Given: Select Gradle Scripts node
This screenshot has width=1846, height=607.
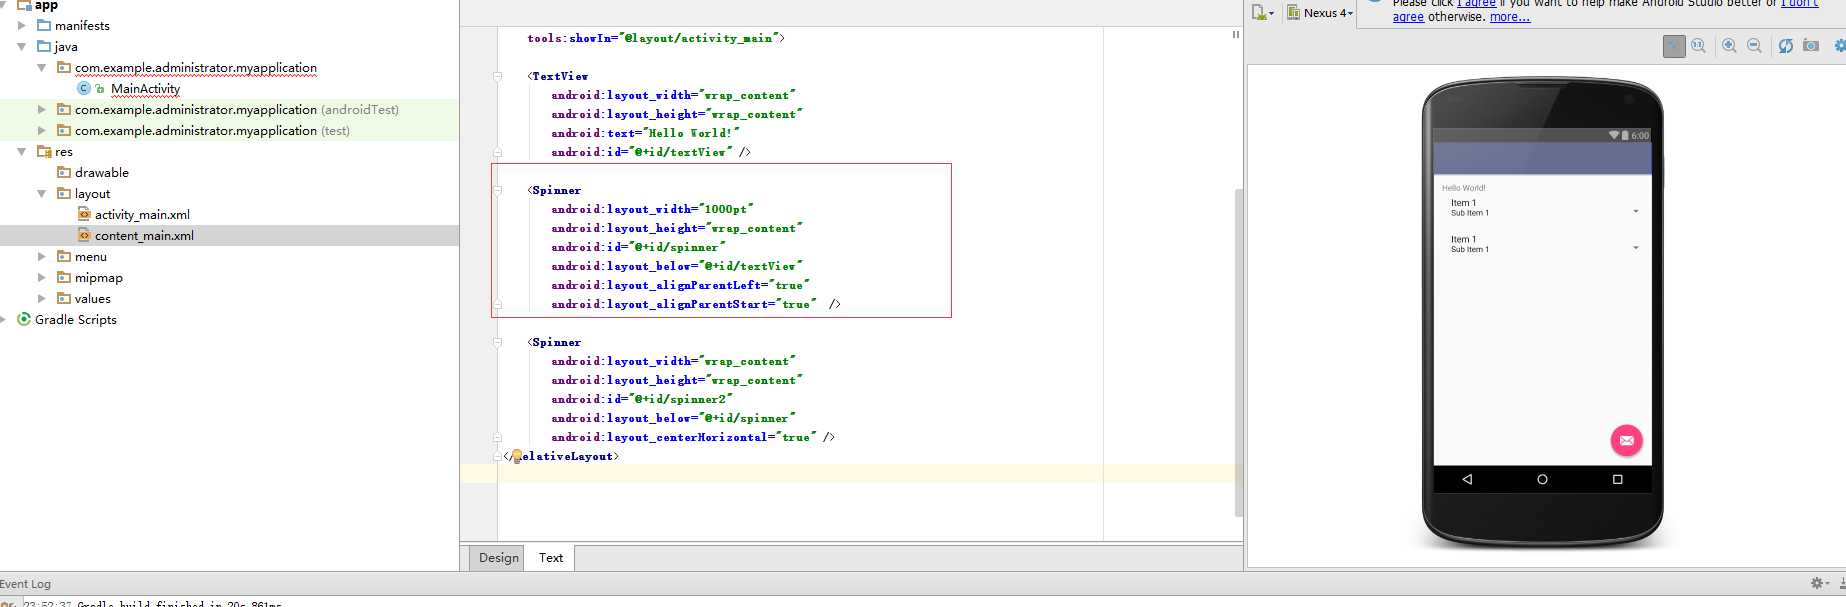Looking at the screenshot, I should 76,320.
